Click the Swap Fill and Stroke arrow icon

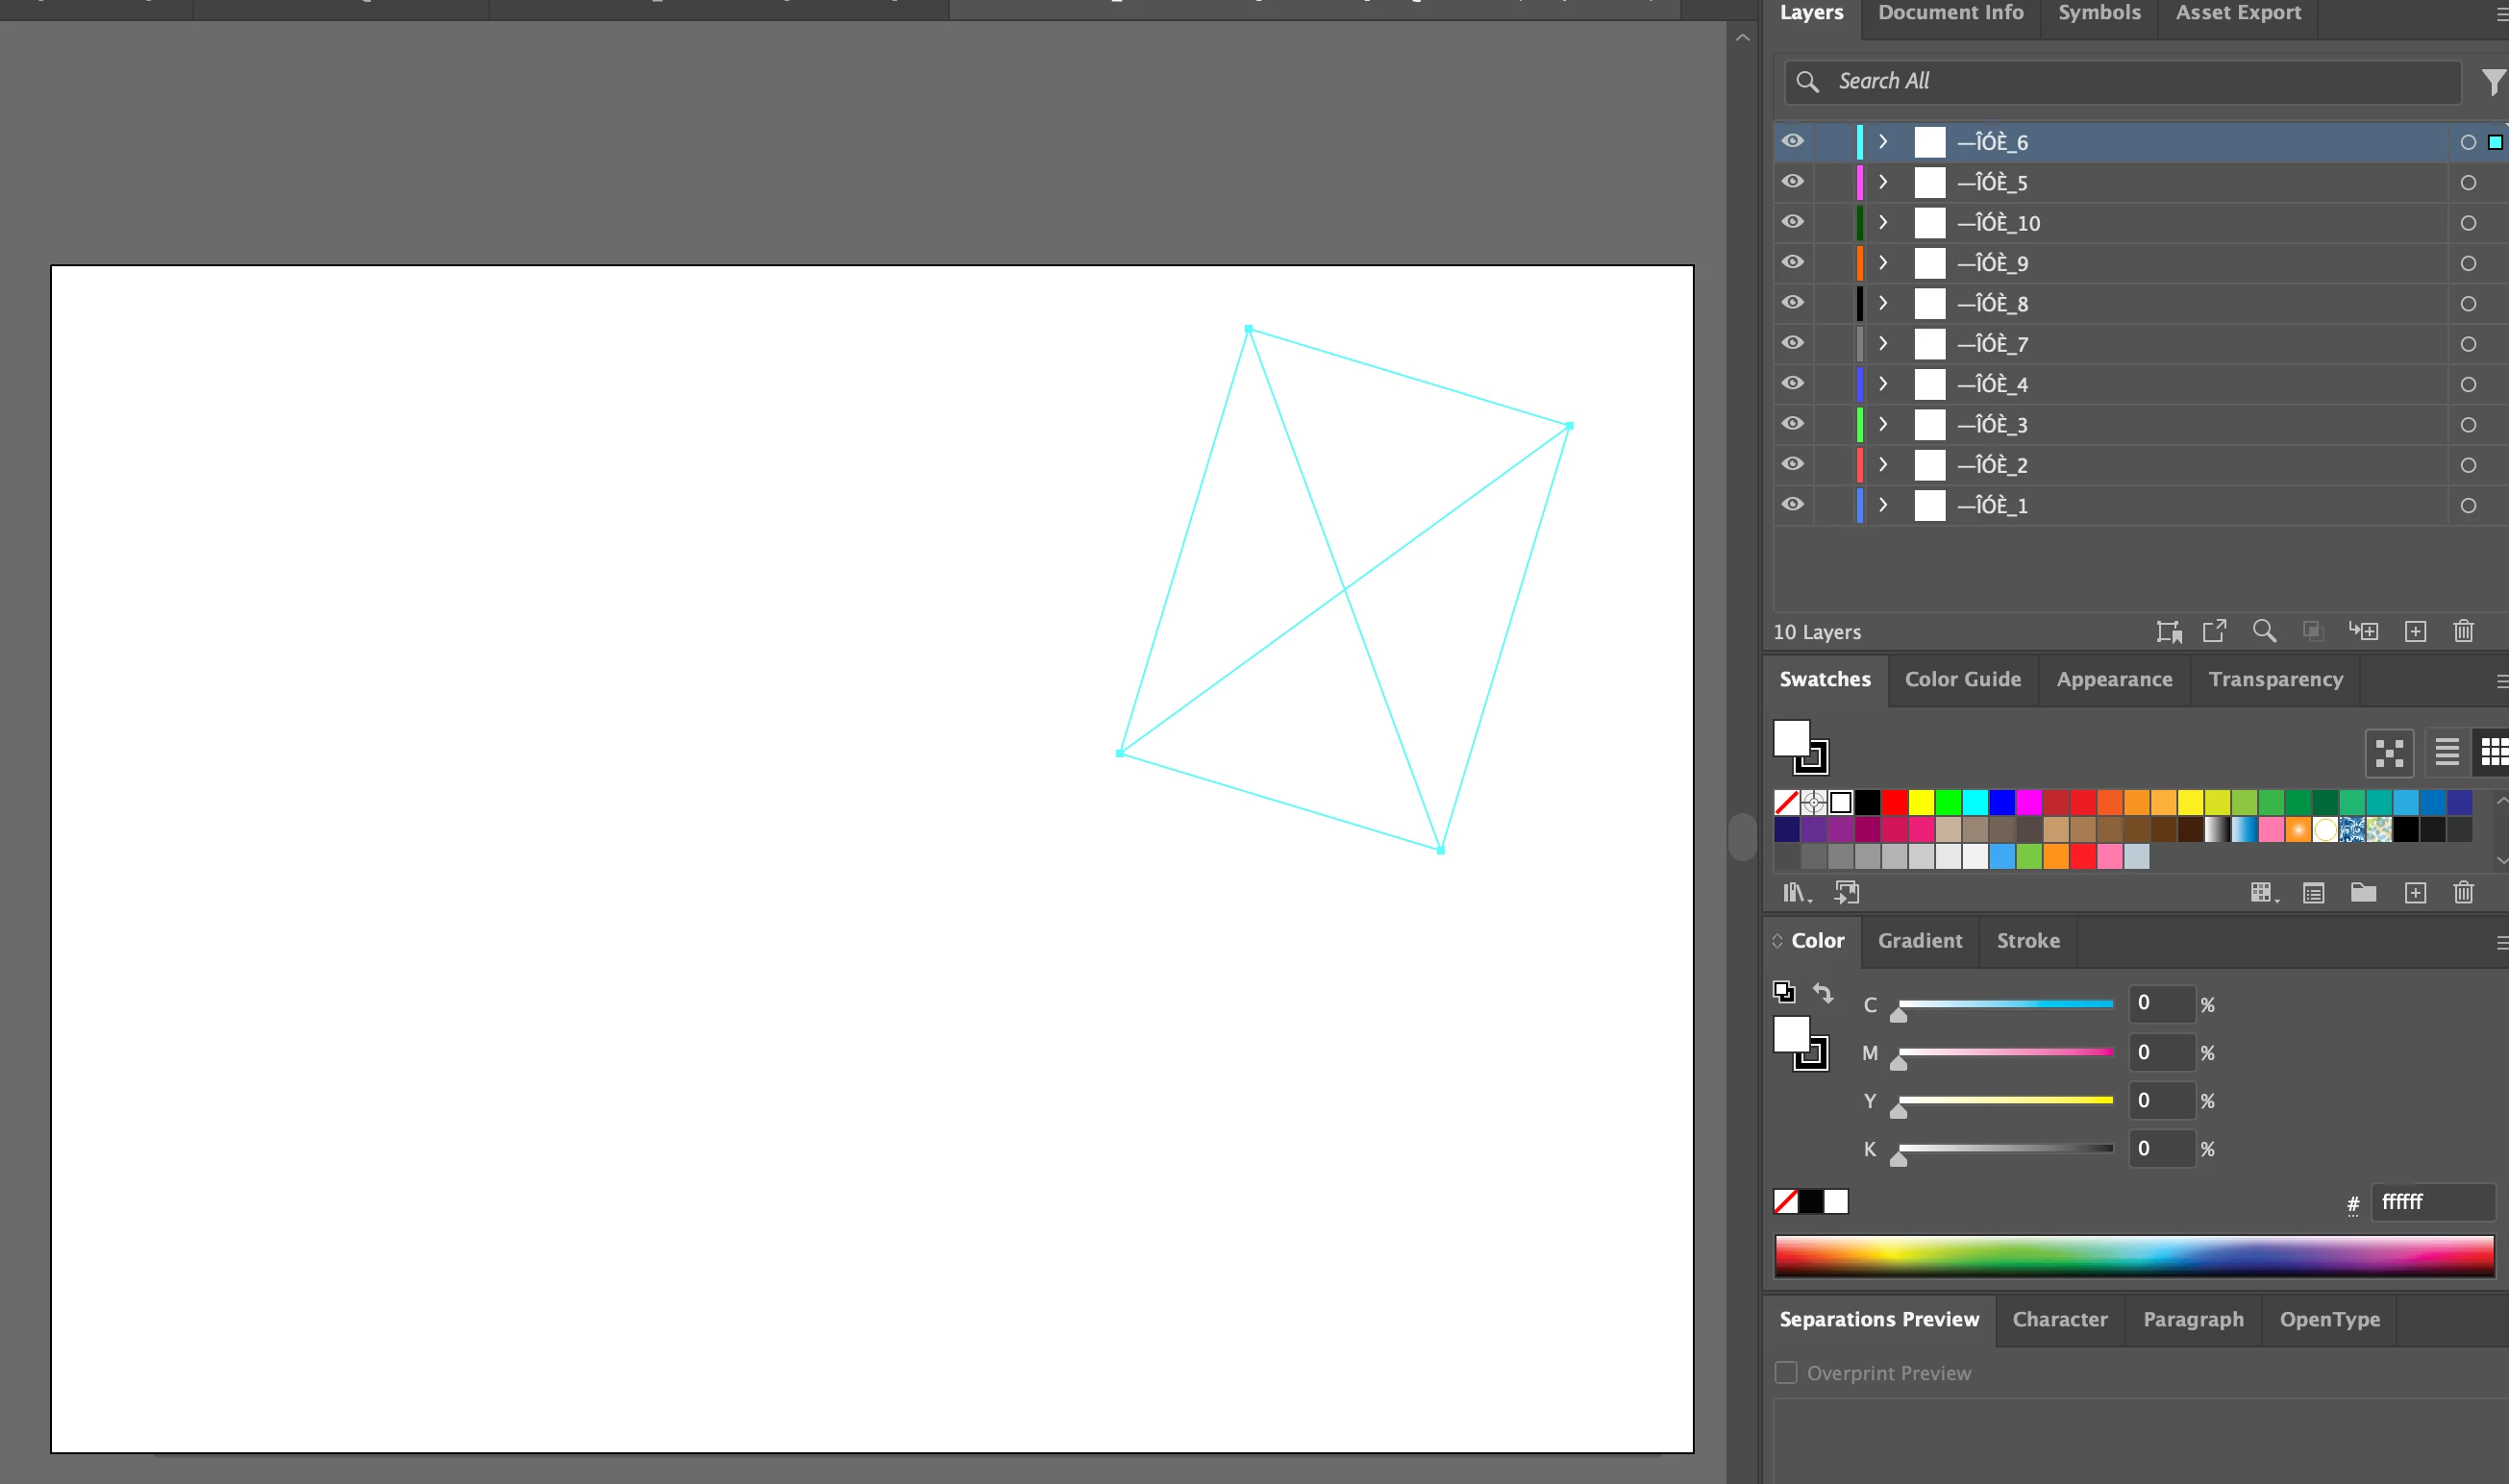coord(1823,993)
